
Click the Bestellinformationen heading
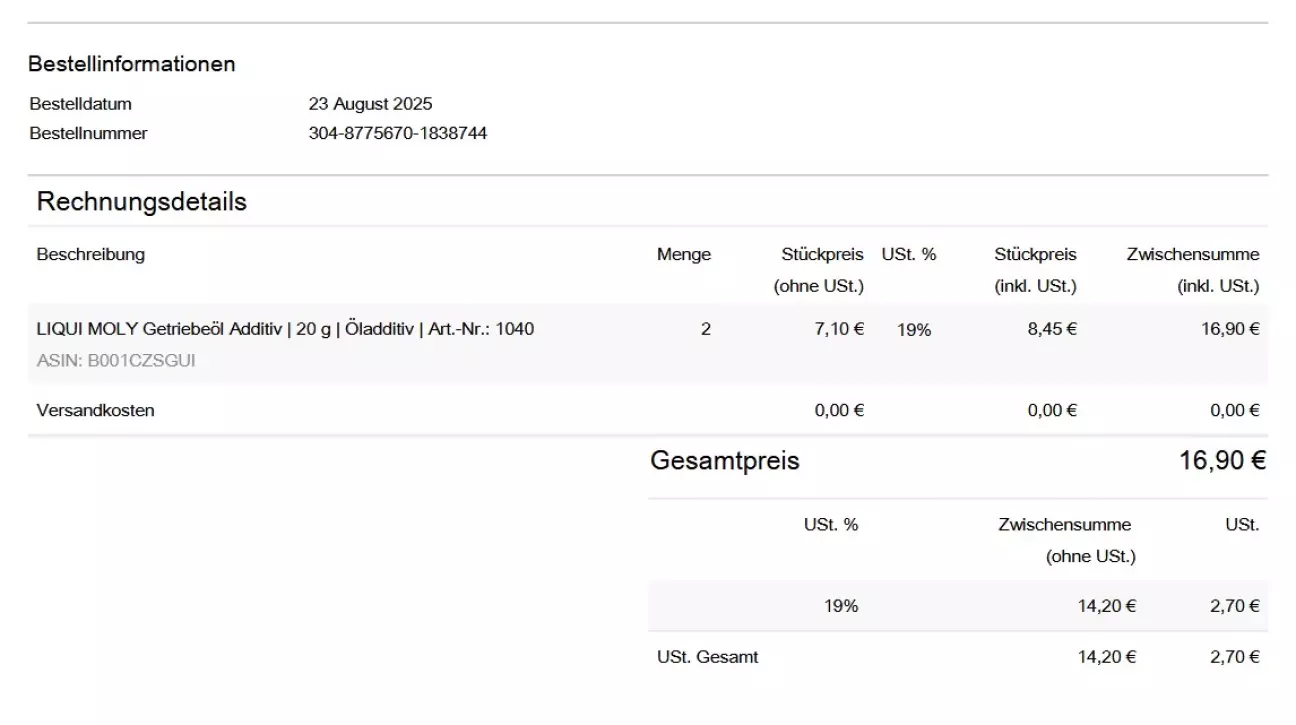132,64
